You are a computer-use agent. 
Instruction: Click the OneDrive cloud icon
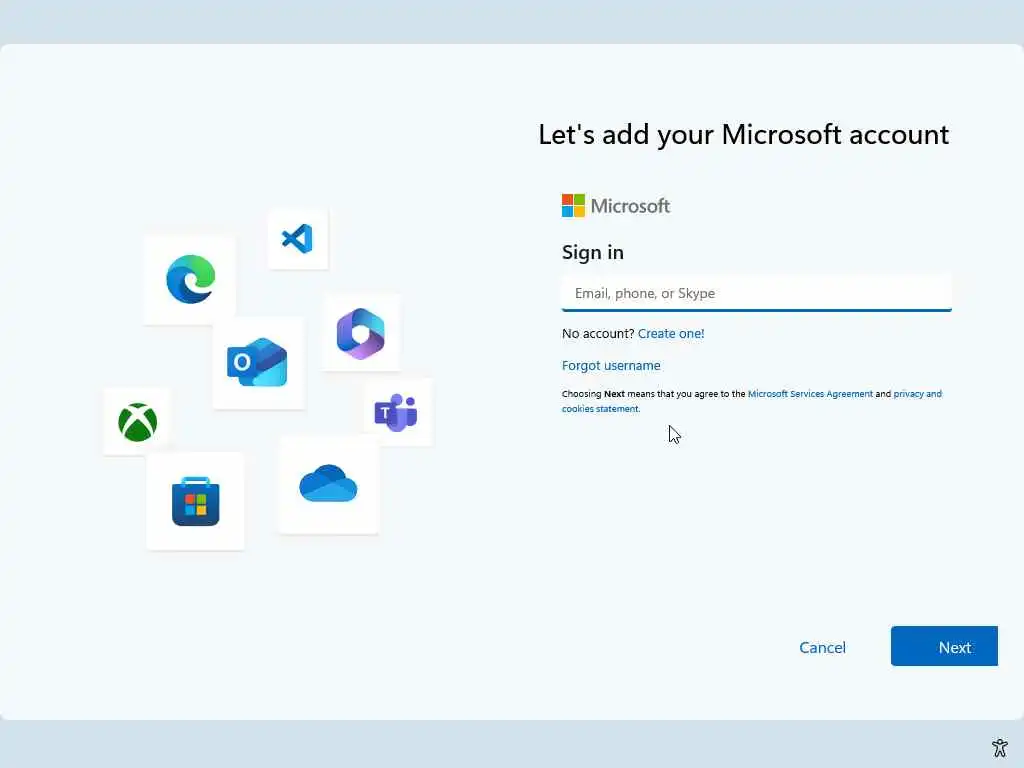pos(328,484)
